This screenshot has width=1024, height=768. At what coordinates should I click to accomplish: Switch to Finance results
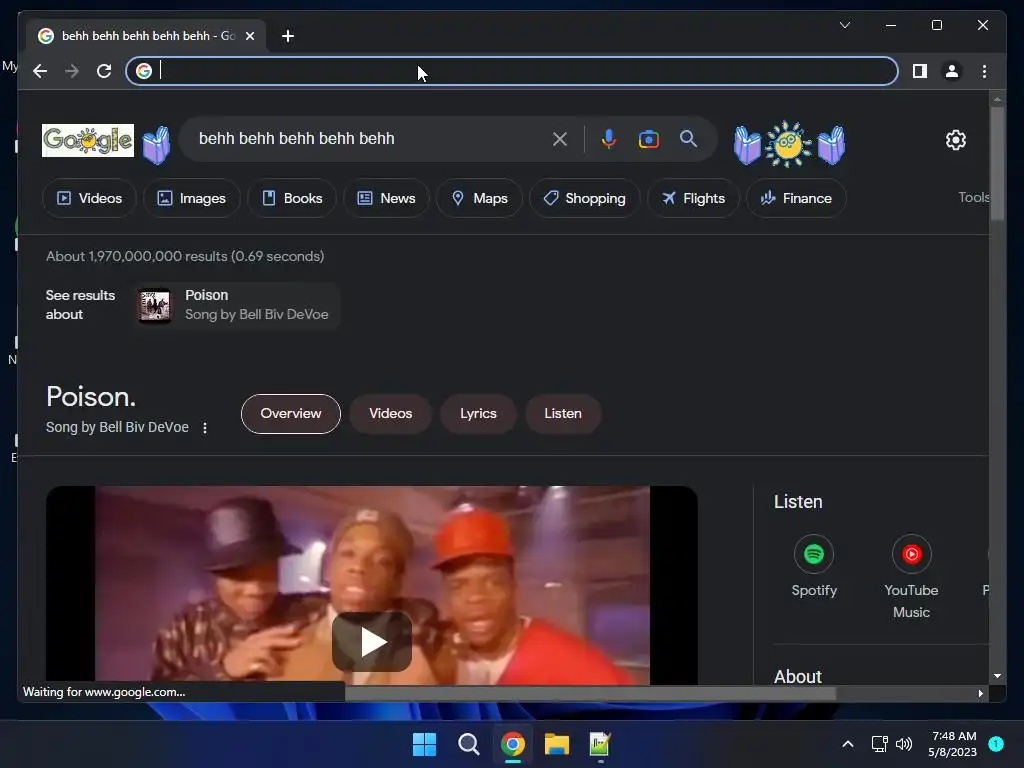click(x=796, y=198)
